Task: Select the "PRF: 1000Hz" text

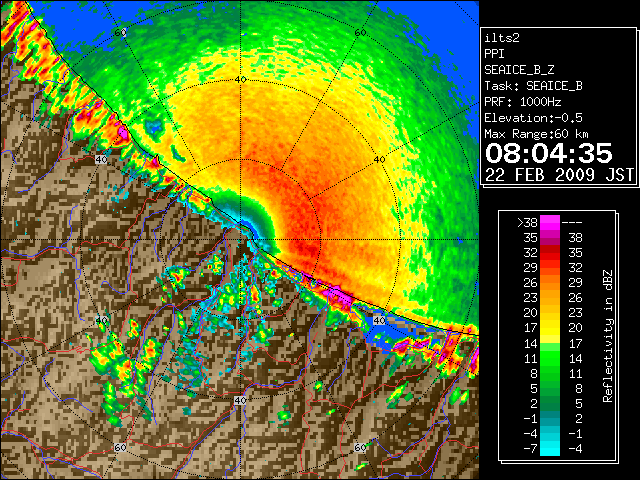Action: tap(523, 102)
